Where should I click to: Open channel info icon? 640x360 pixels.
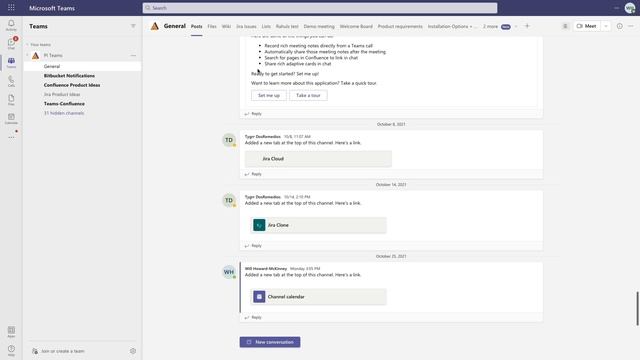coord(620,26)
